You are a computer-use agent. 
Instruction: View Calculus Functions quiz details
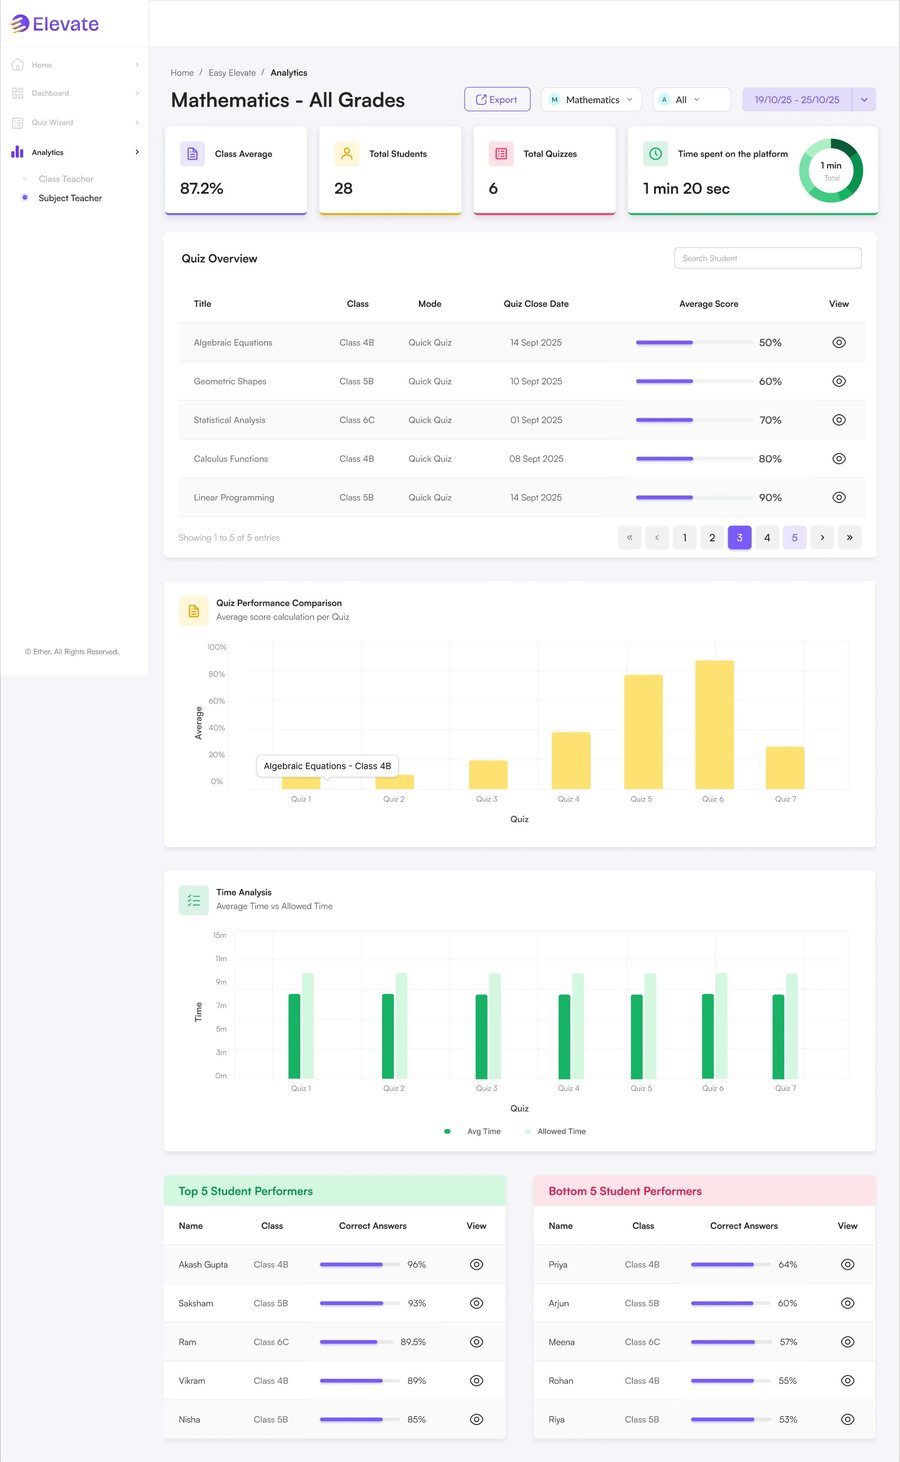pos(839,459)
